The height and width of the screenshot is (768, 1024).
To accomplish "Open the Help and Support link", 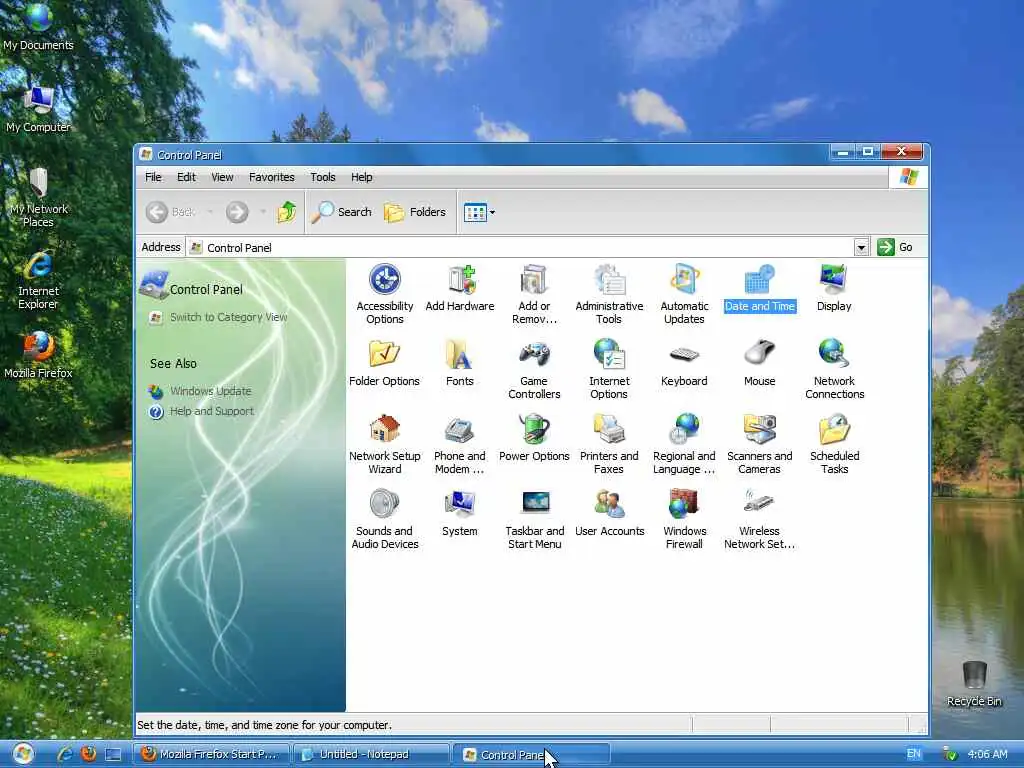I will [x=212, y=411].
